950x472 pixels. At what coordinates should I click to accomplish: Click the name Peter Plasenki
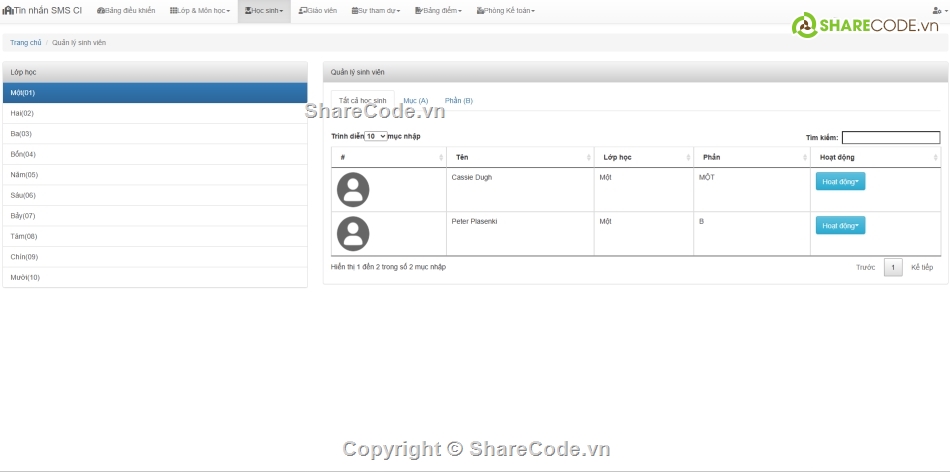point(474,222)
